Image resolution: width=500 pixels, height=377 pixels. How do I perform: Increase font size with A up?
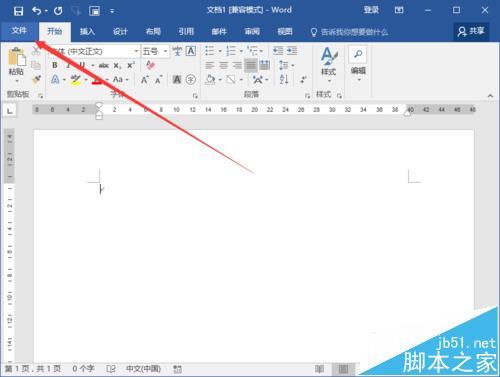pyautogui.click(x=145, y=79)
